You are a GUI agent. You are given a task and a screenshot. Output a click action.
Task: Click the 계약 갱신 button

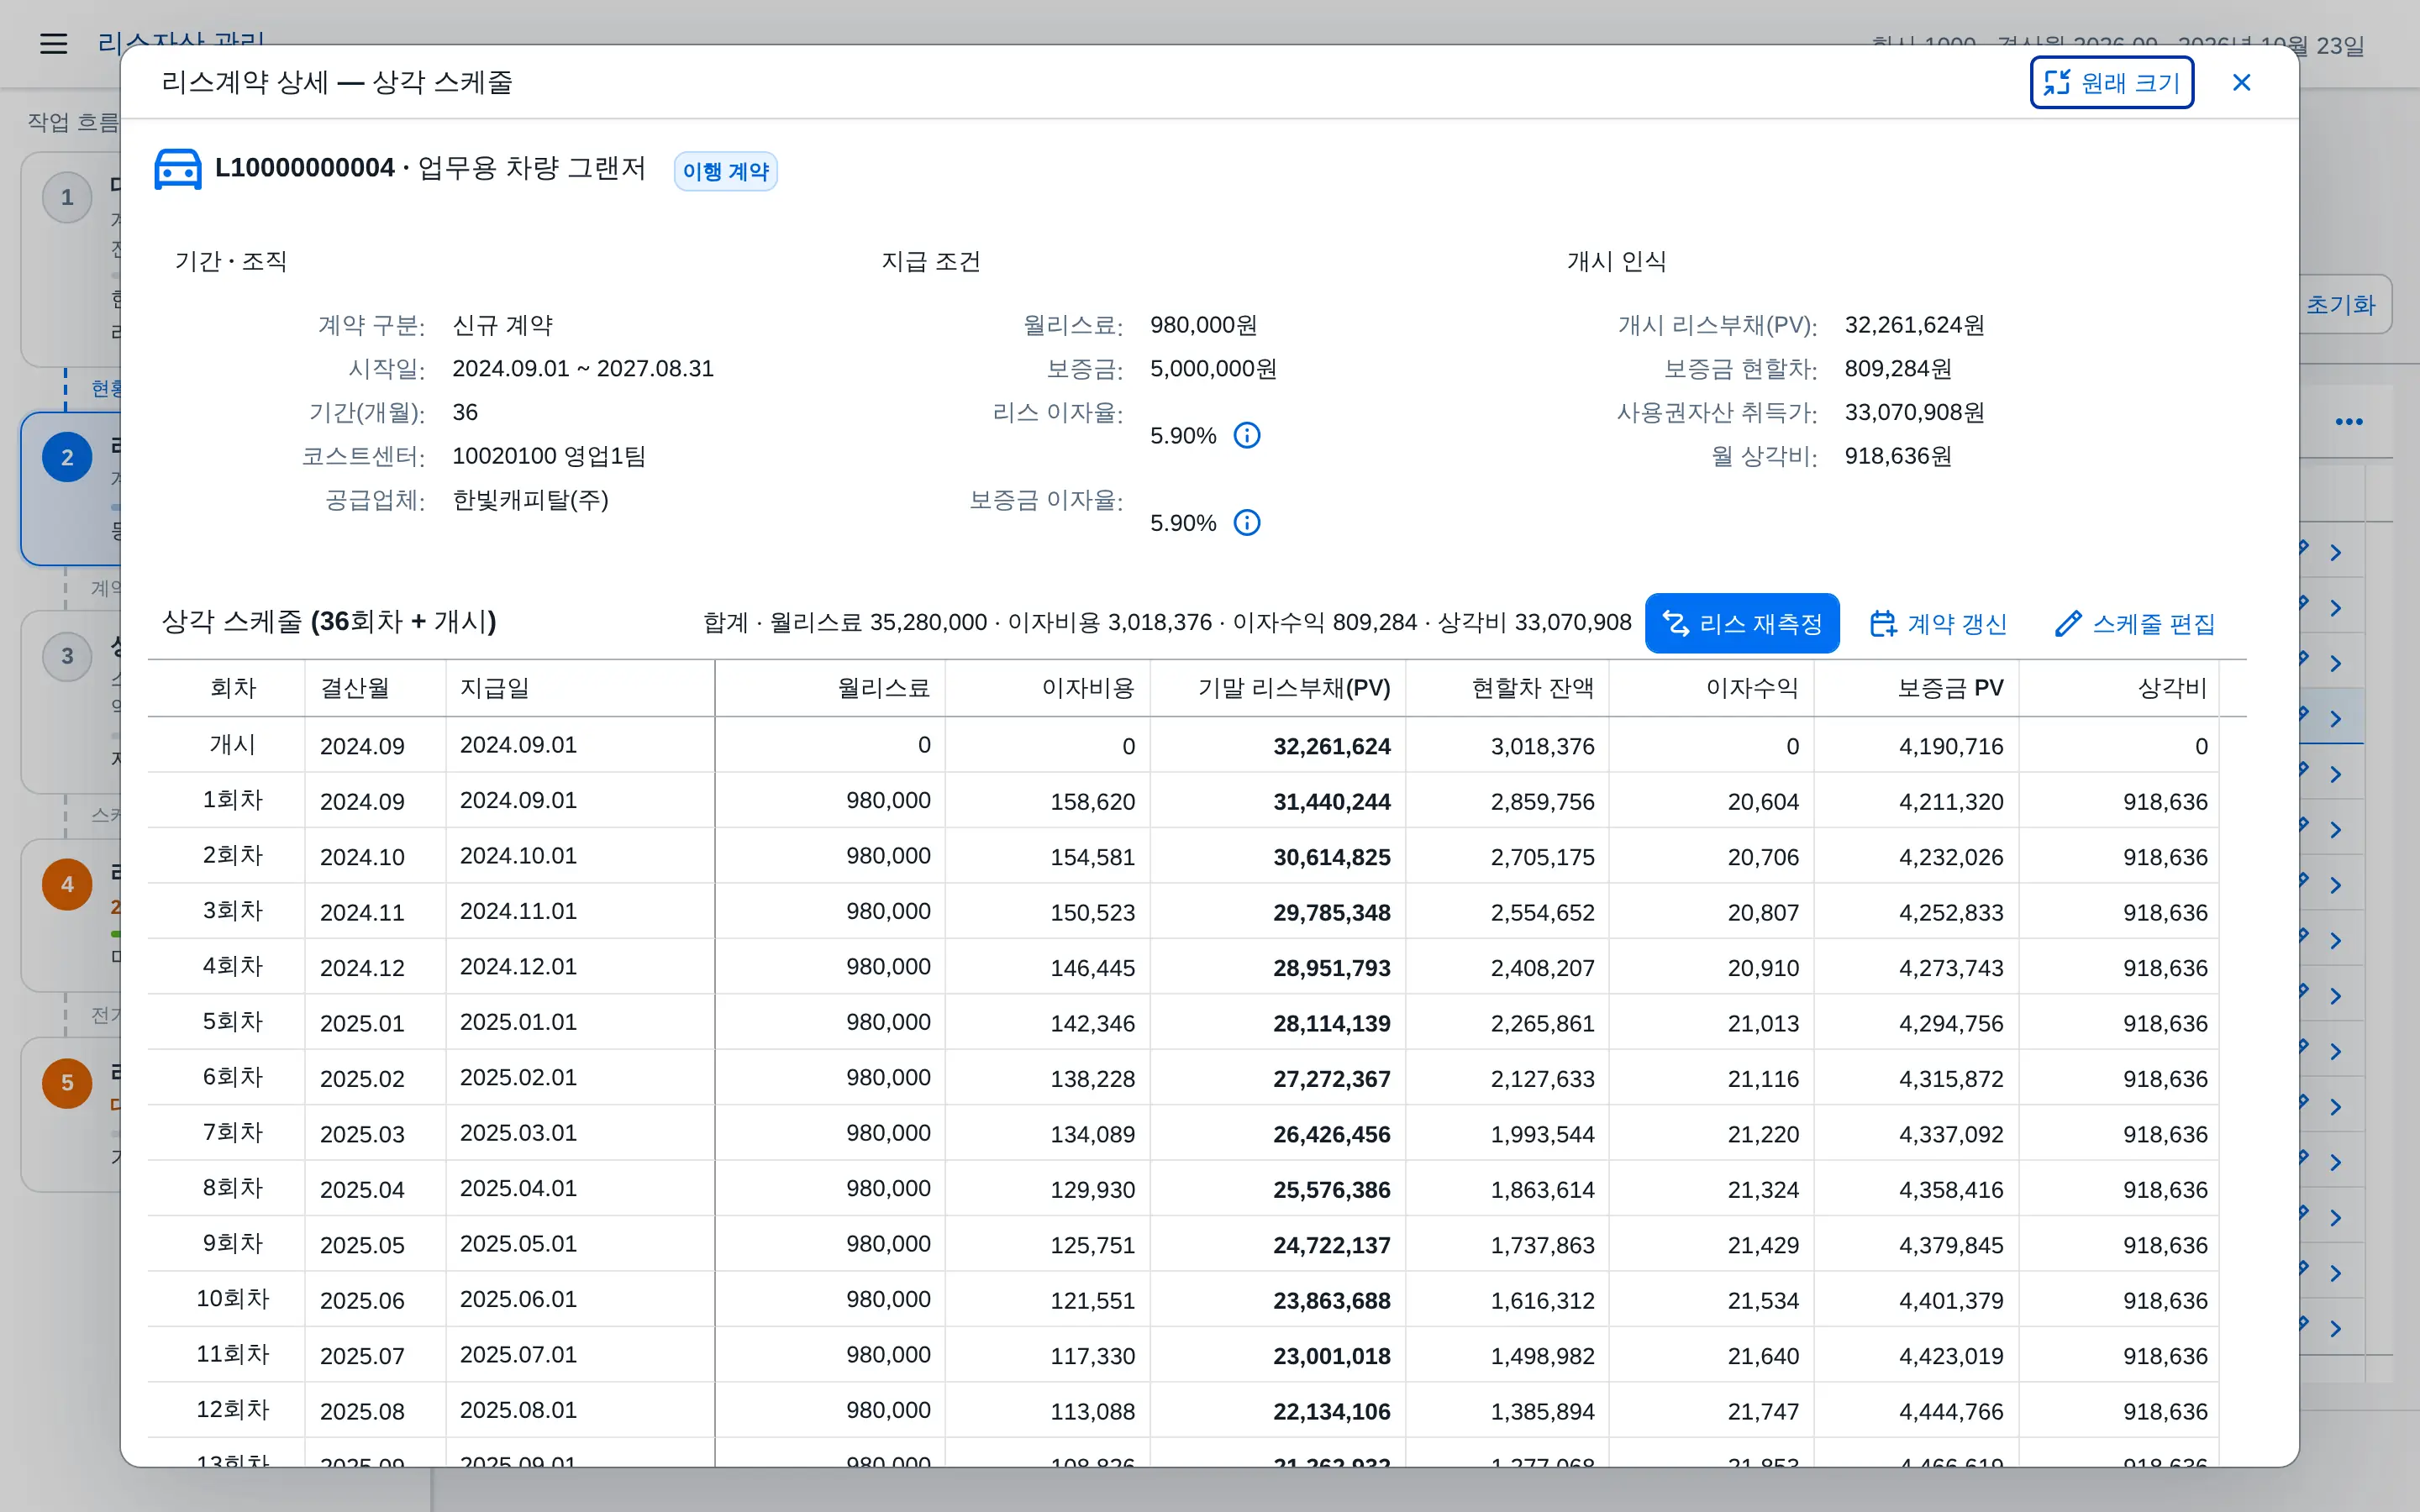tap(1937, 623)
